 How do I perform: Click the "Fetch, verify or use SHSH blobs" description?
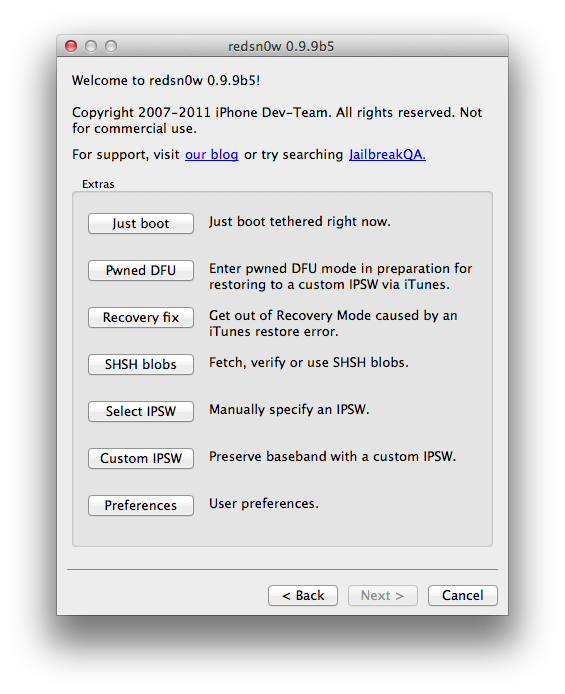(x=309, y=362)
